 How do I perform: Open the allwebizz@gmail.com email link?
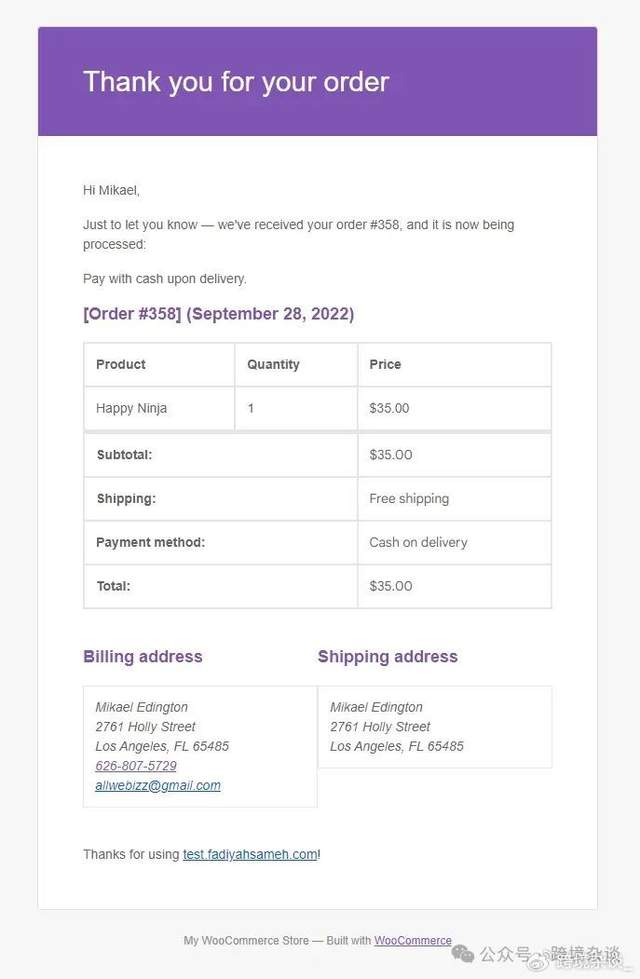(x=158, y=786)
